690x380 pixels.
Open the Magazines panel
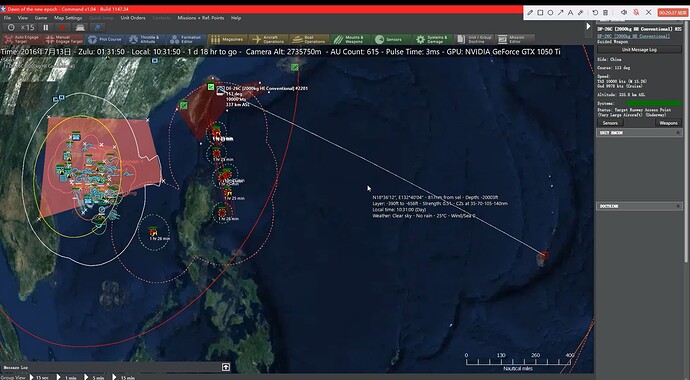pos(227,39)
